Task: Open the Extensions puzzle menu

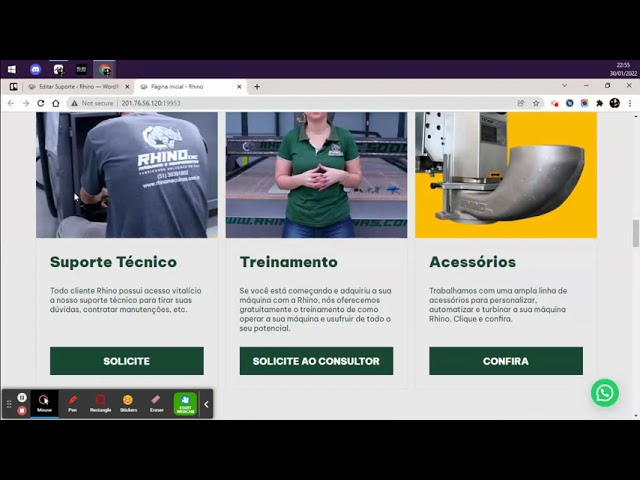Action: 599,103
